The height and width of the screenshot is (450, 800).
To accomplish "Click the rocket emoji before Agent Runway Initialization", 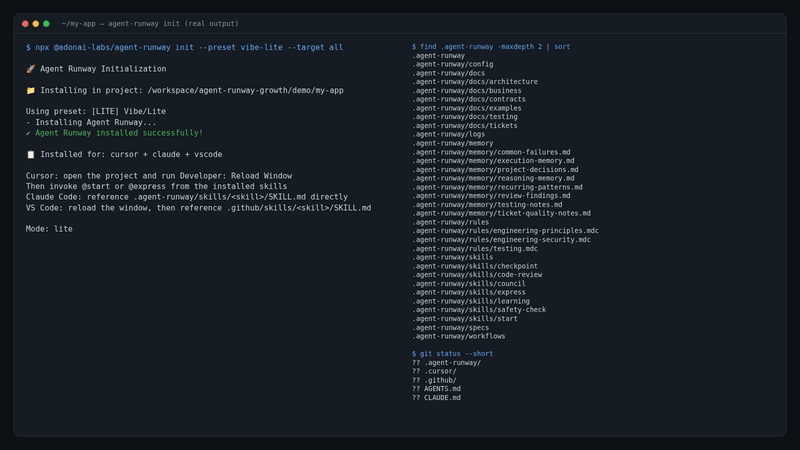I will pyautogui.click(x=31, y=69).
